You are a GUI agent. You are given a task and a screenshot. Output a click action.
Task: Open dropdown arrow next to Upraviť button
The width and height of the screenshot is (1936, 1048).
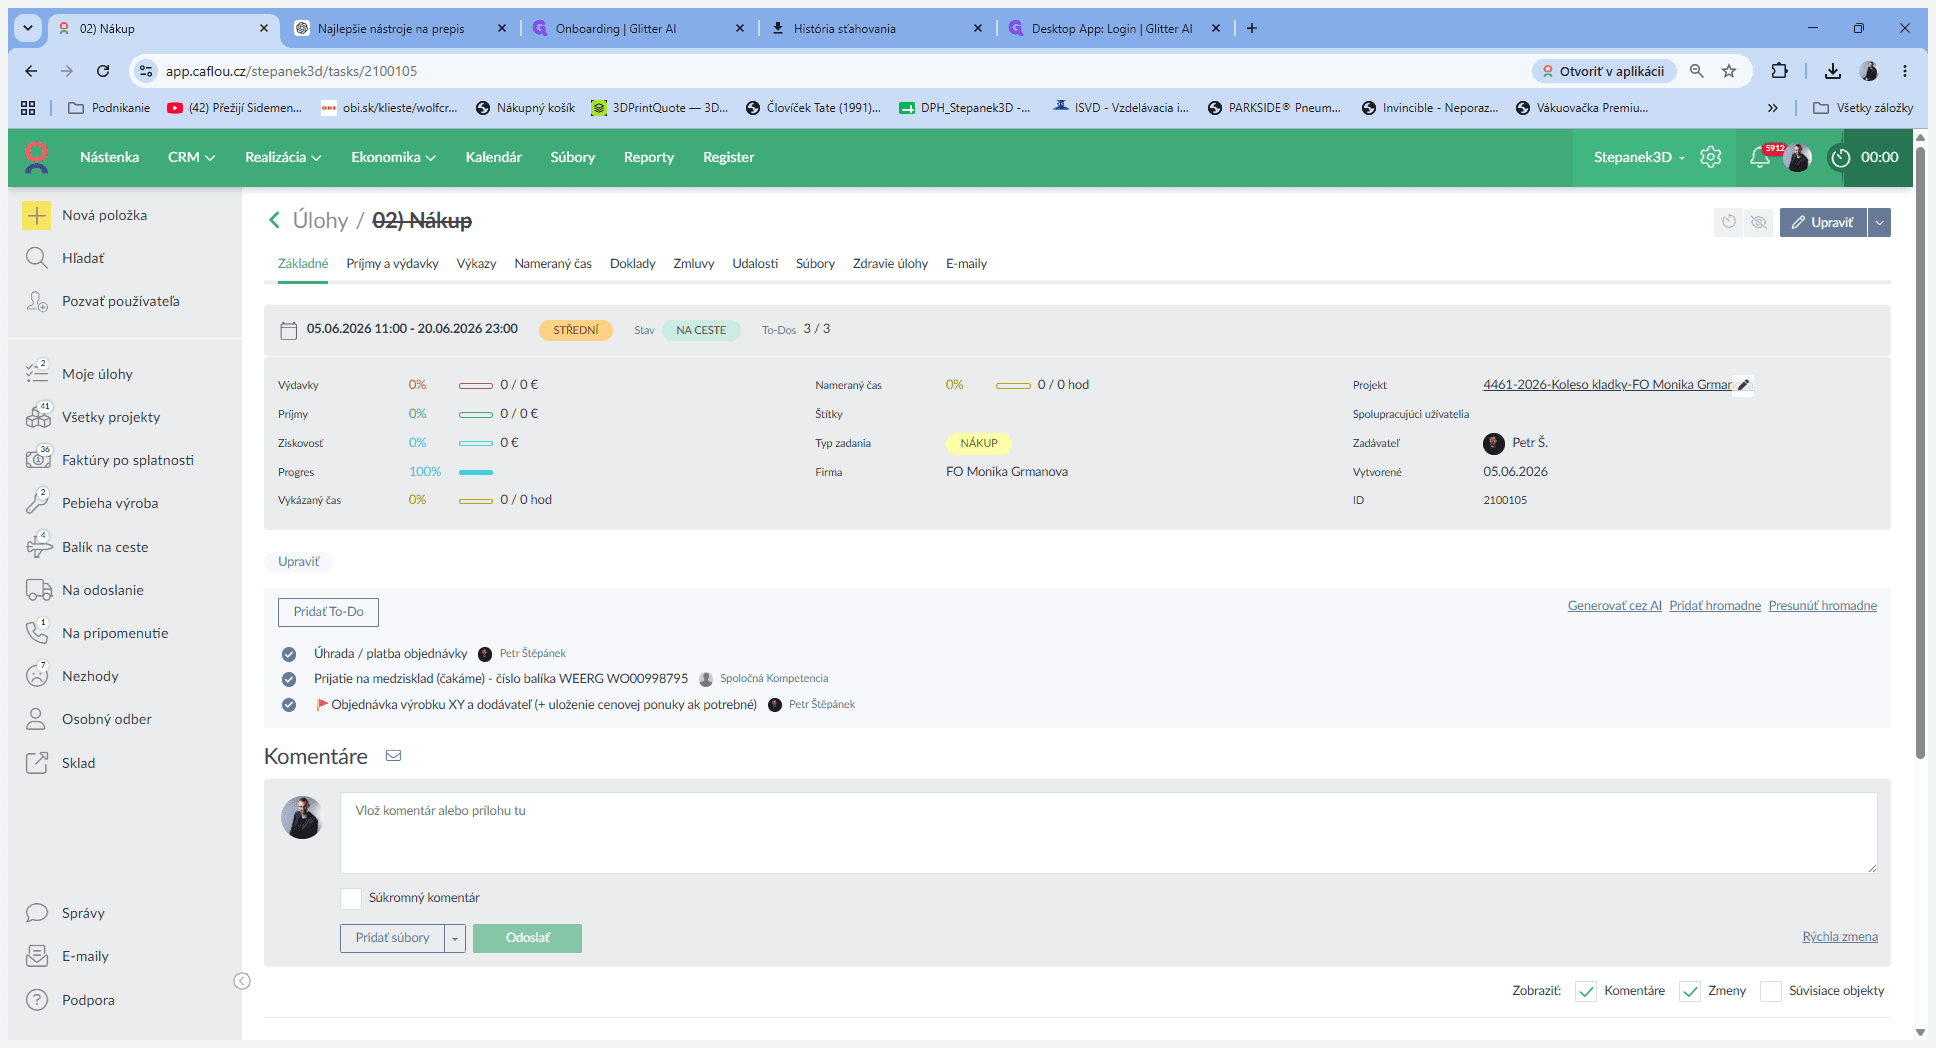click(x=1880, y=222)
